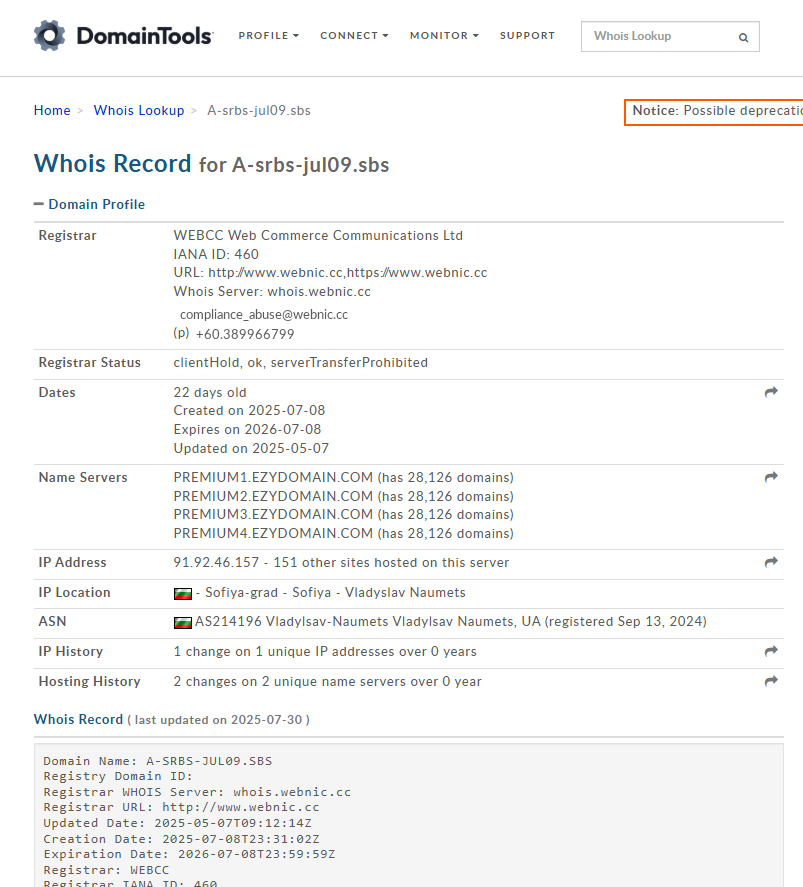Click the flag icon in ASN row
Image resolution: width=803 pixels, height=887 pixels.
183,623
